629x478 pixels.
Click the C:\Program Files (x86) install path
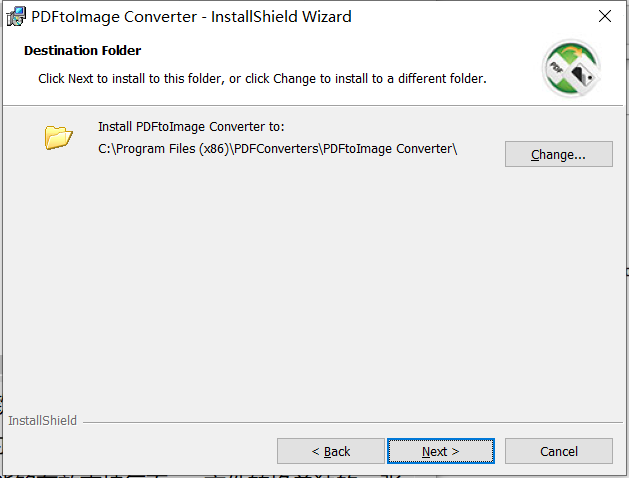point(278,149)
